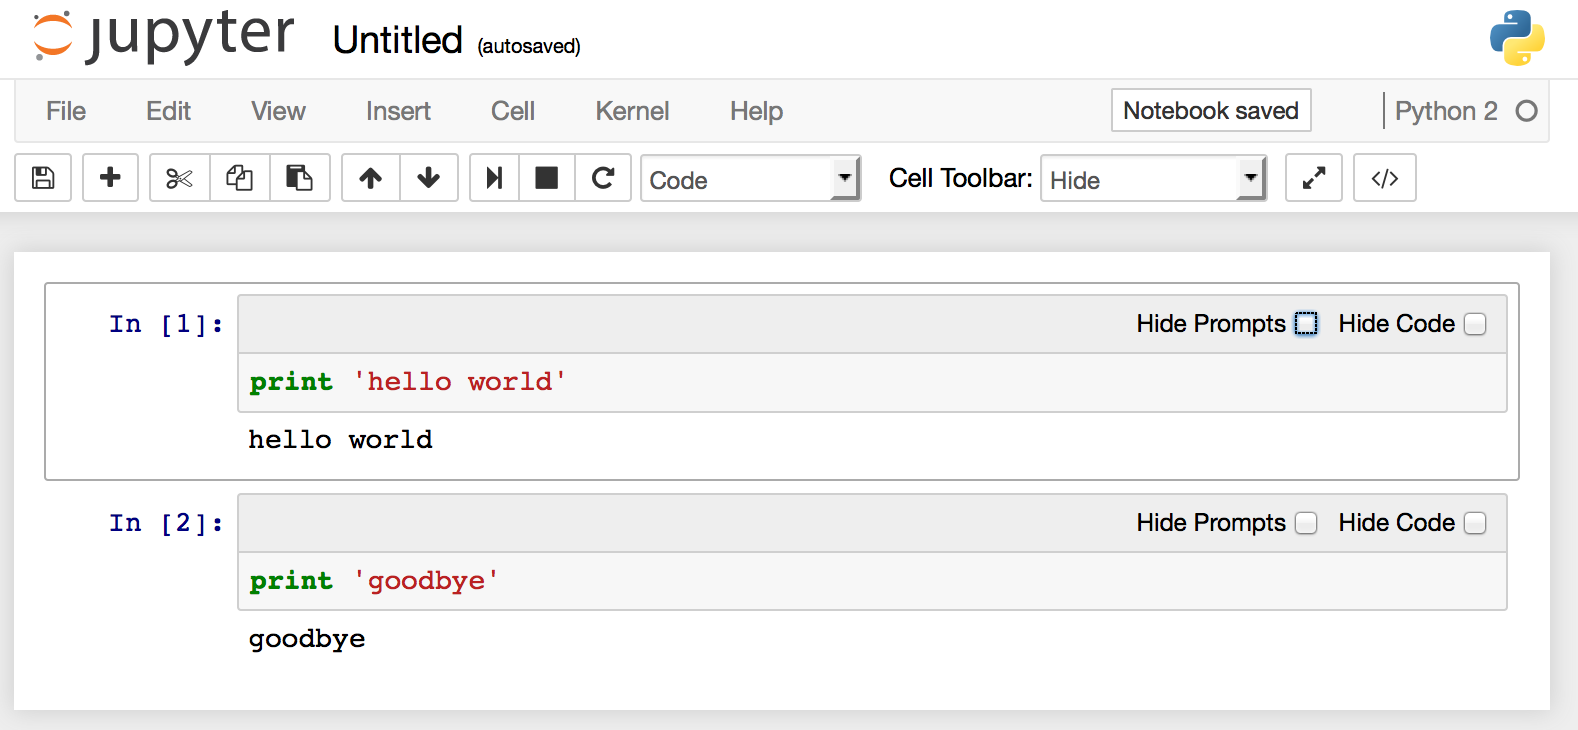Move the selected cell up with the up arrow
The image size is (1578, 730).
371,178
